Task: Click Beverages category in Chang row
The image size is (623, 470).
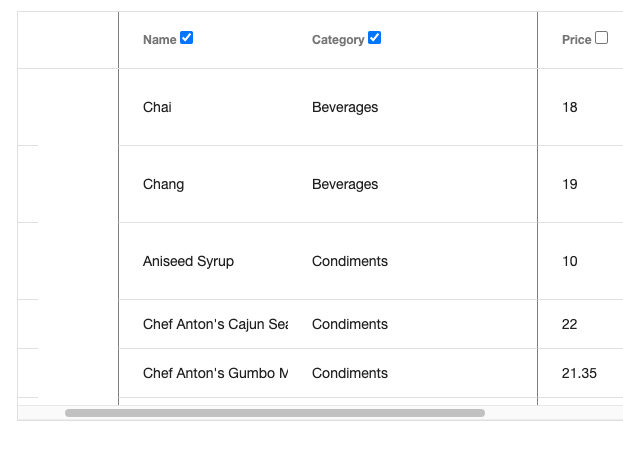Action: point(345,184)
